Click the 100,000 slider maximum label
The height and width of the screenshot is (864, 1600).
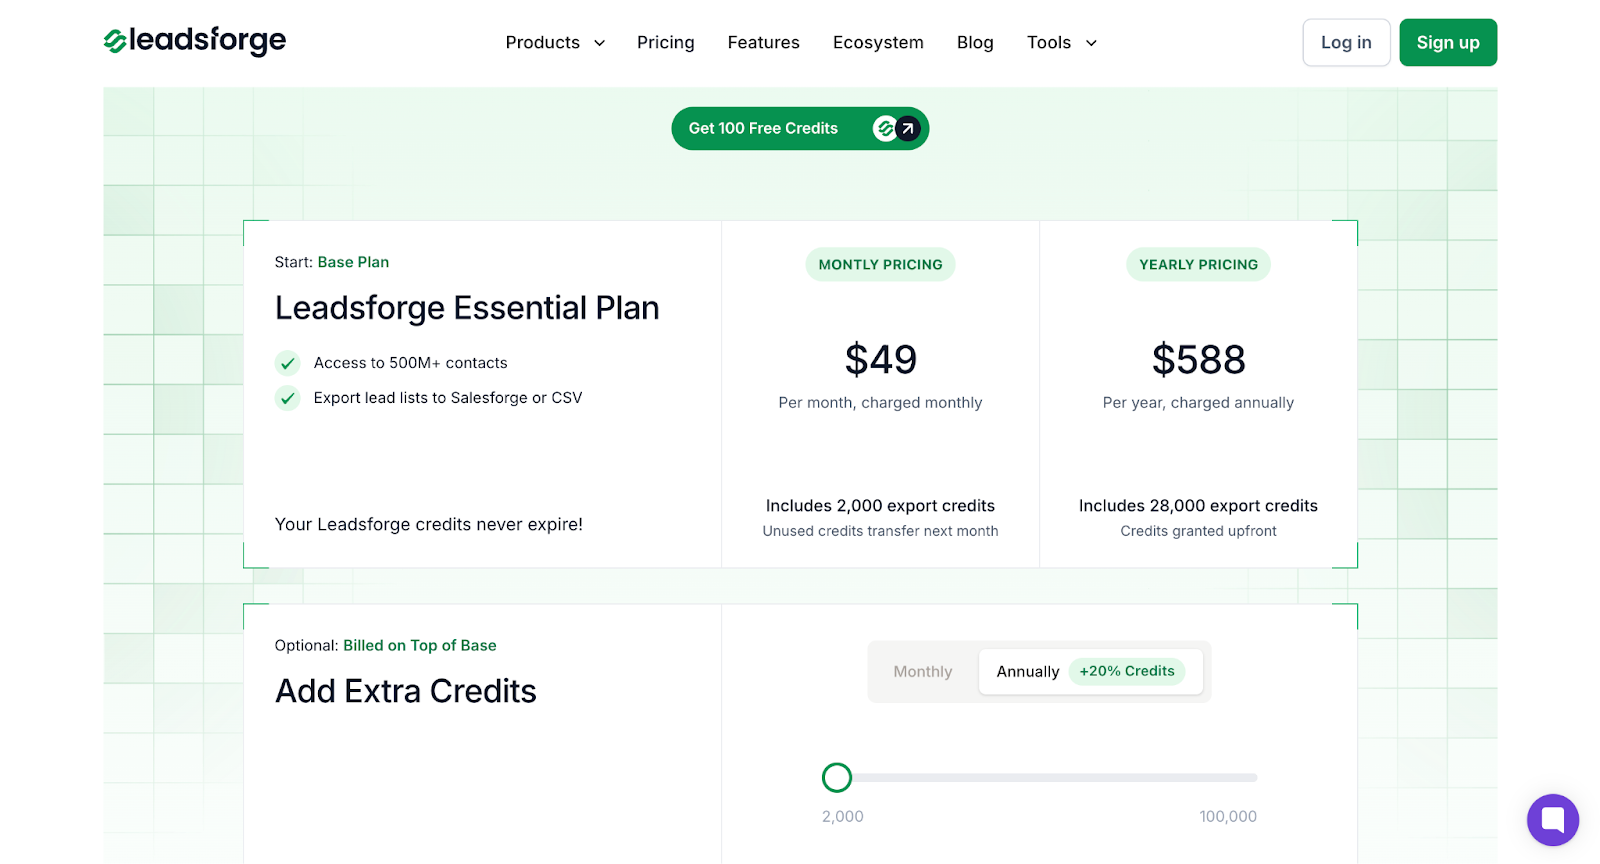point(1228,817)
